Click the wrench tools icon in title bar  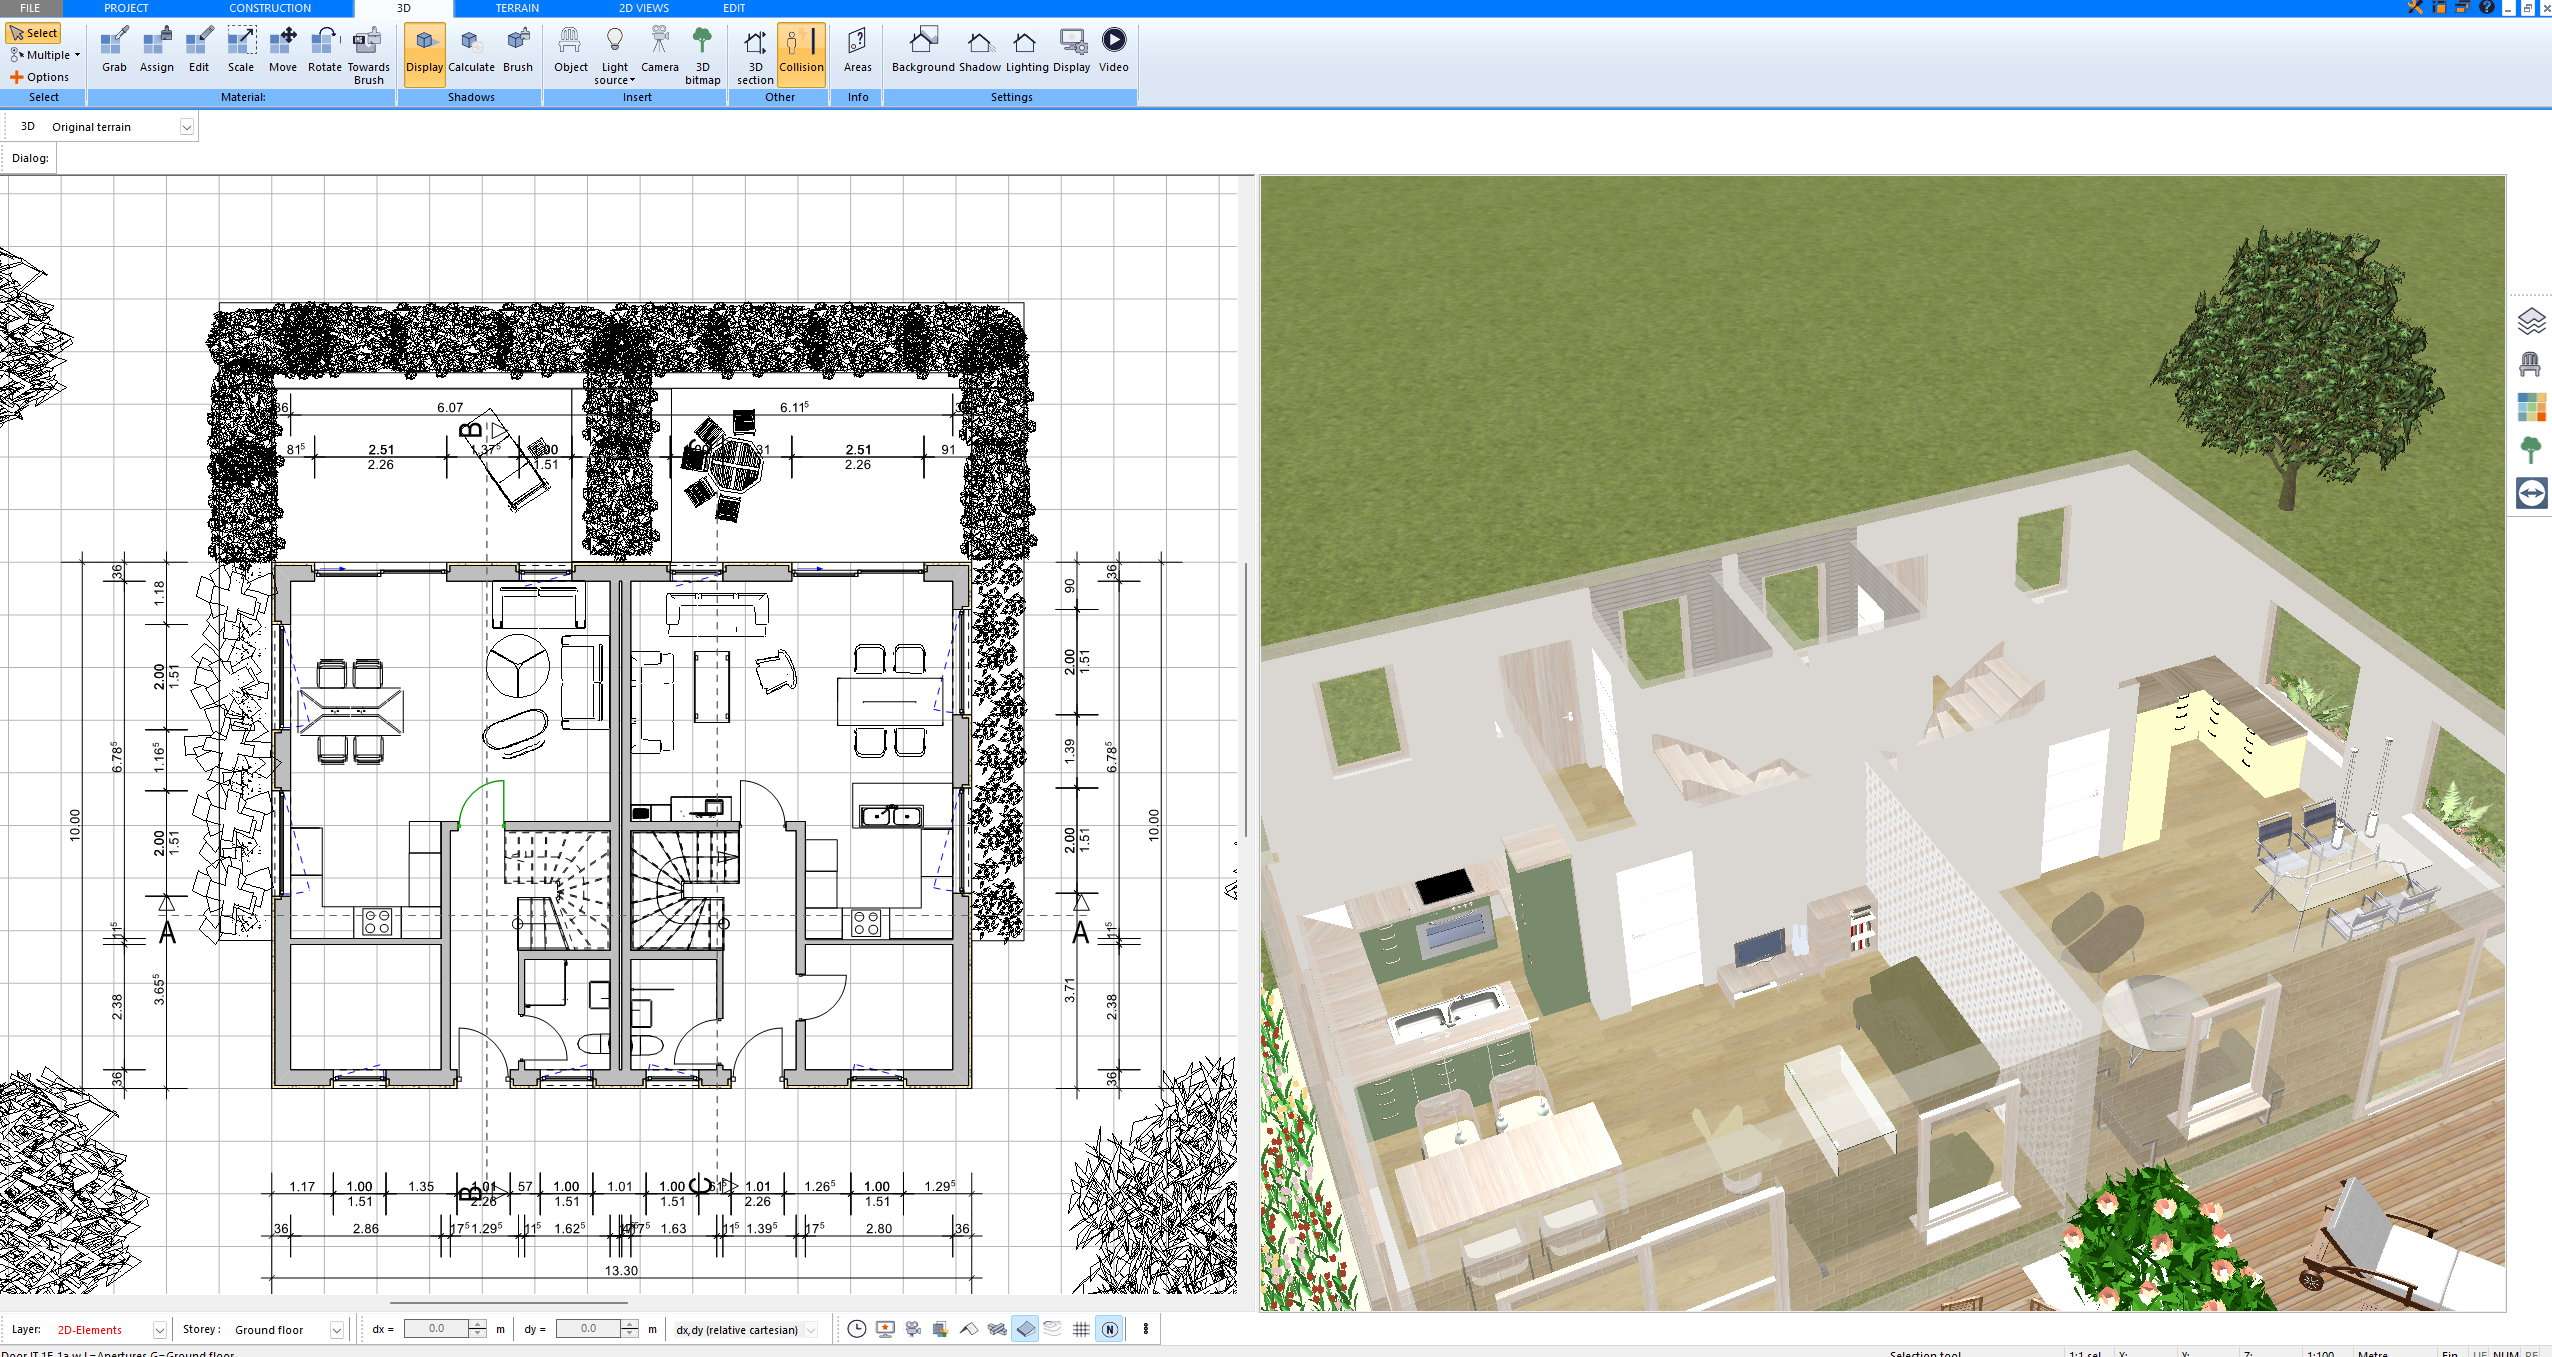point(2415,7)
